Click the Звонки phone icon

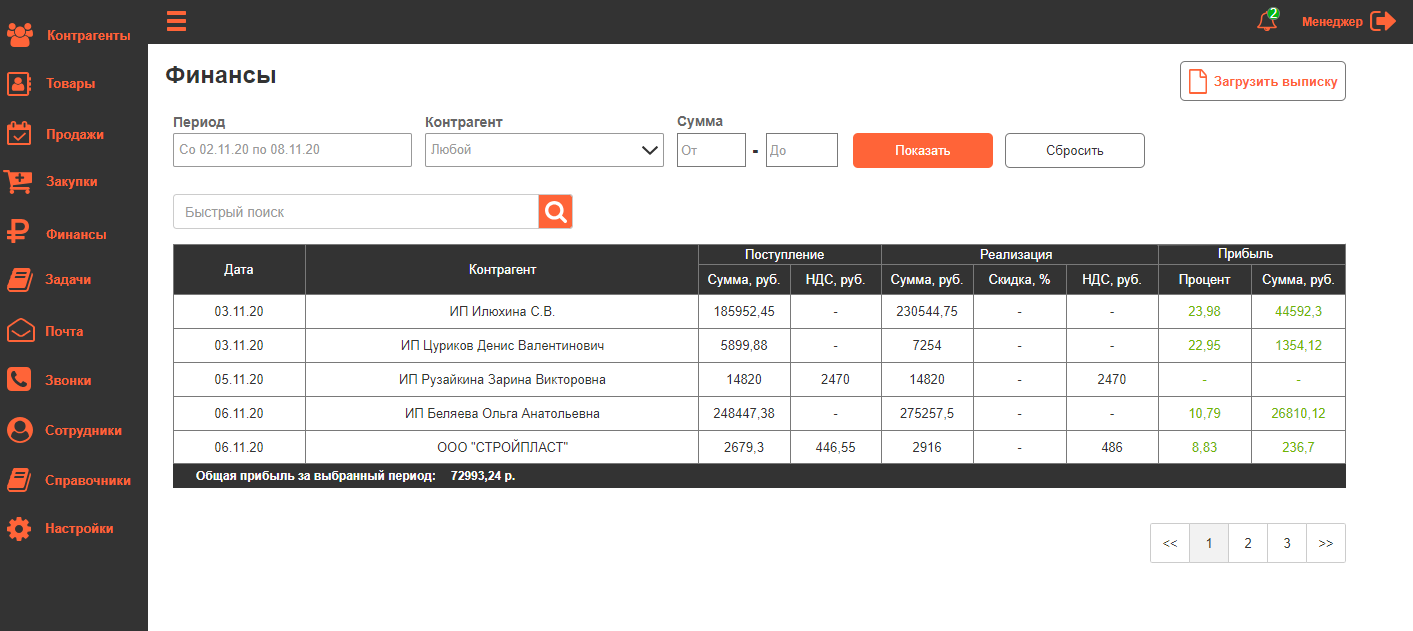point(20,380)
